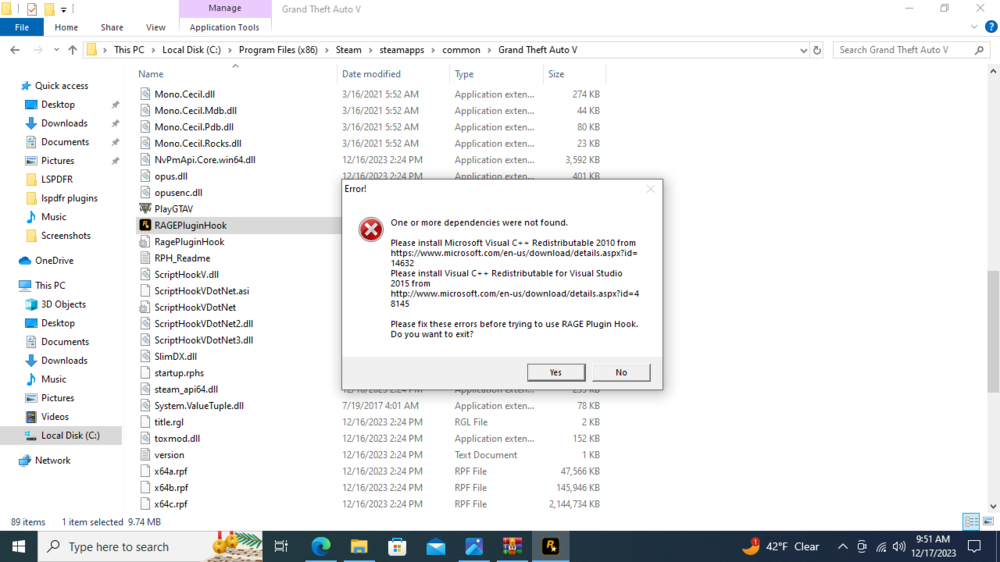Click the volume speaker tray icon
Image resolution: width=1000 pixels, height=562 pixels.
(899, 547)
